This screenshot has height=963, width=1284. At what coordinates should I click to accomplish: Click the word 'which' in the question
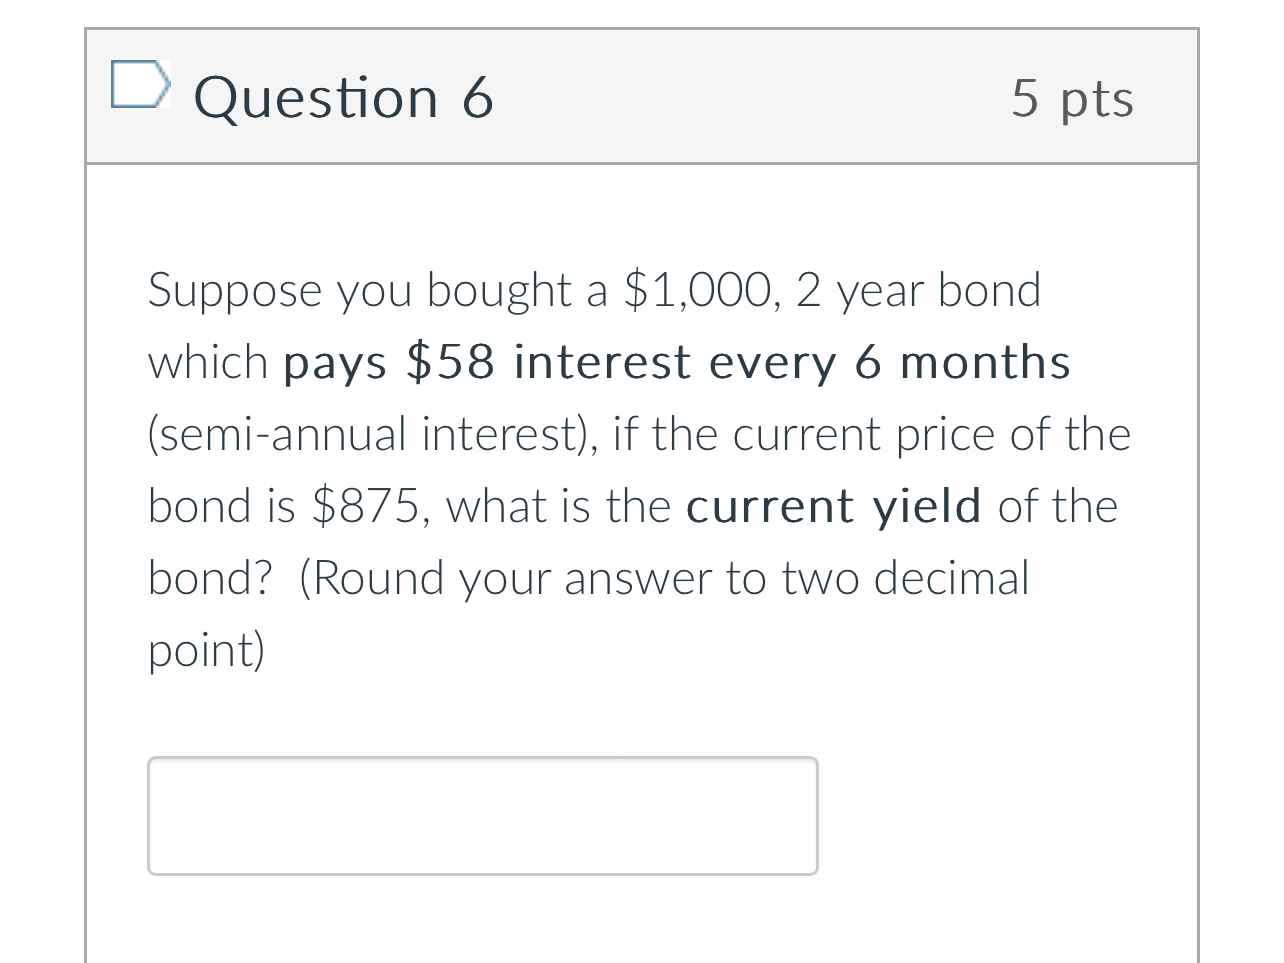[208, 362]
